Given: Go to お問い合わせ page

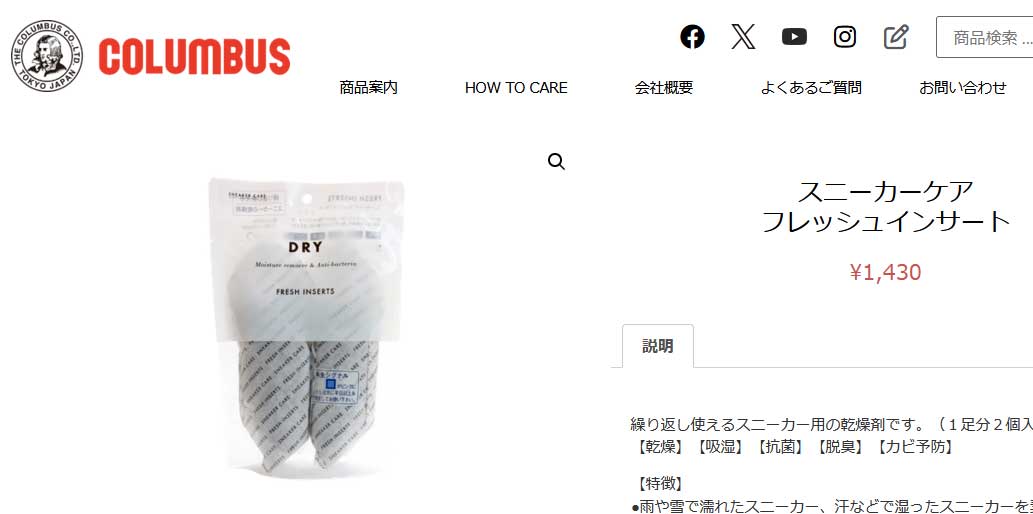Looking at the screenshot, I should click(963, 88).
